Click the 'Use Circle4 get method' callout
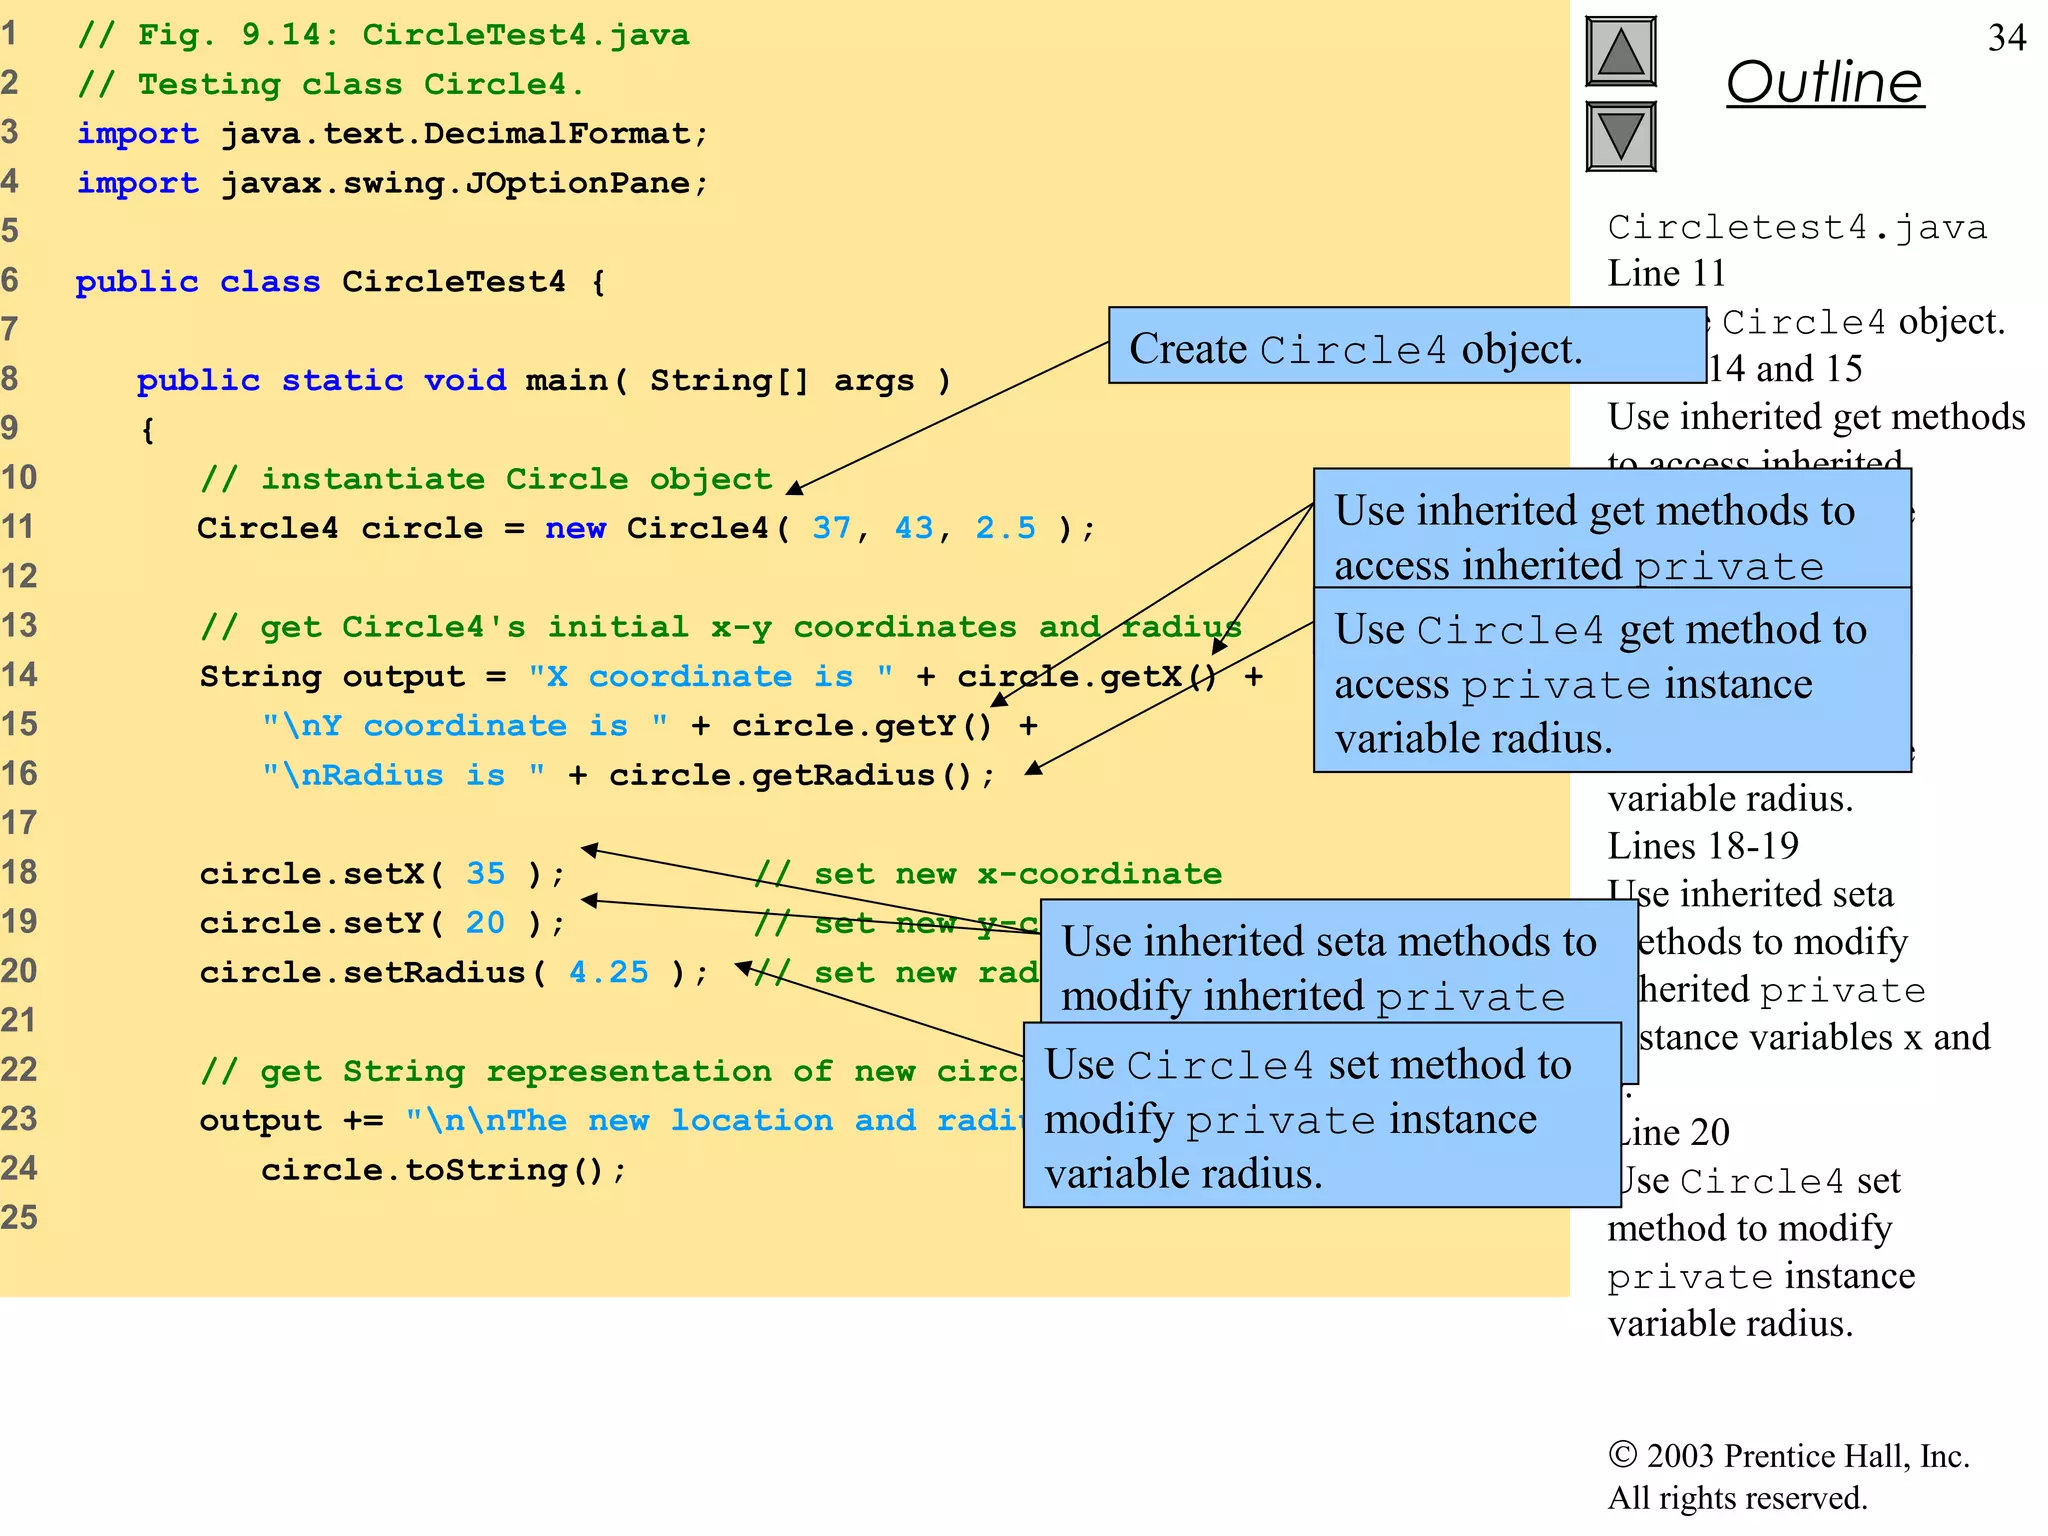The image size is (2048, 1536). (x=1610, y=682)
